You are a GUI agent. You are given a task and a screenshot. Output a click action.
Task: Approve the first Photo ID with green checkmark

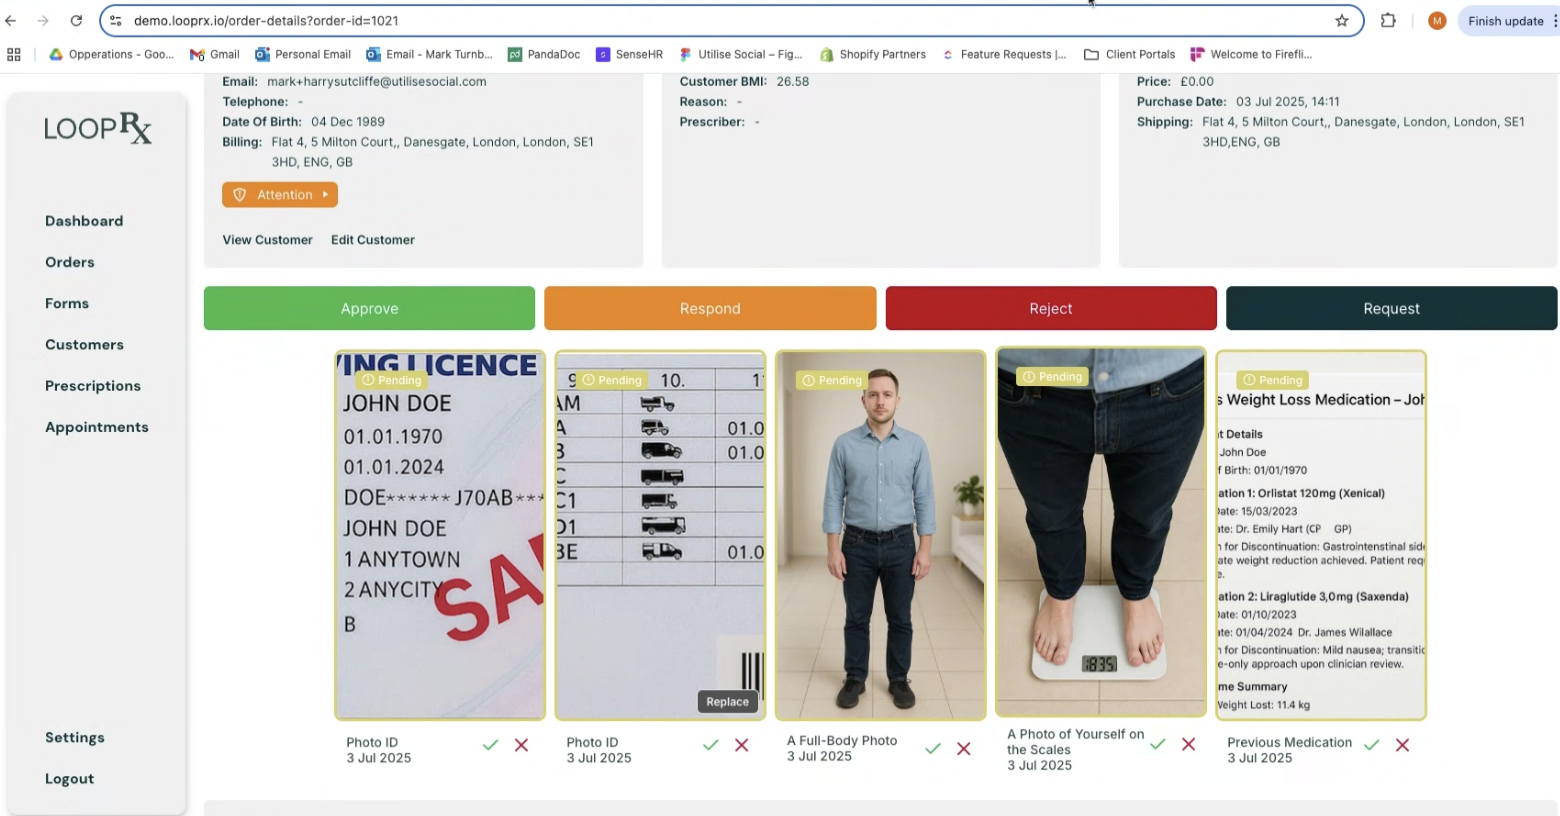[x=490, y=745]
